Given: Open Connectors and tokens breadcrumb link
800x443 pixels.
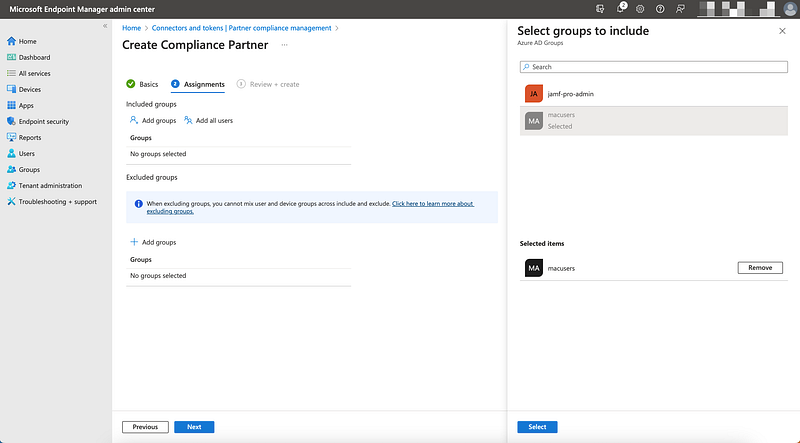Looking at the screenshot, I should click(x=241, y=28).
